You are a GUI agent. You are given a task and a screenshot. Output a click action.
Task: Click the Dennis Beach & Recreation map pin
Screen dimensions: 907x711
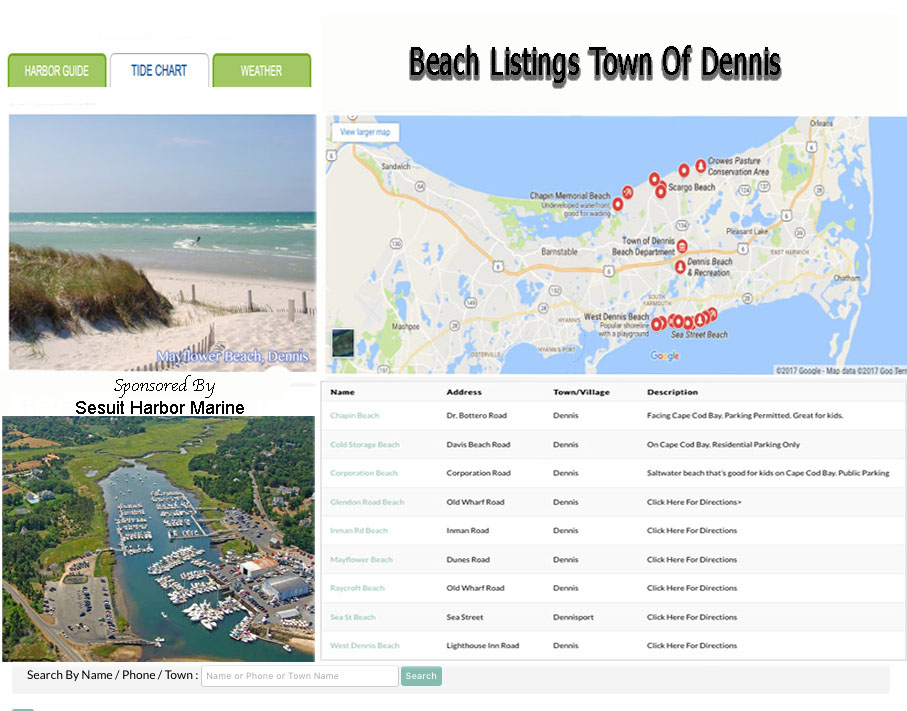click(680, 267)
